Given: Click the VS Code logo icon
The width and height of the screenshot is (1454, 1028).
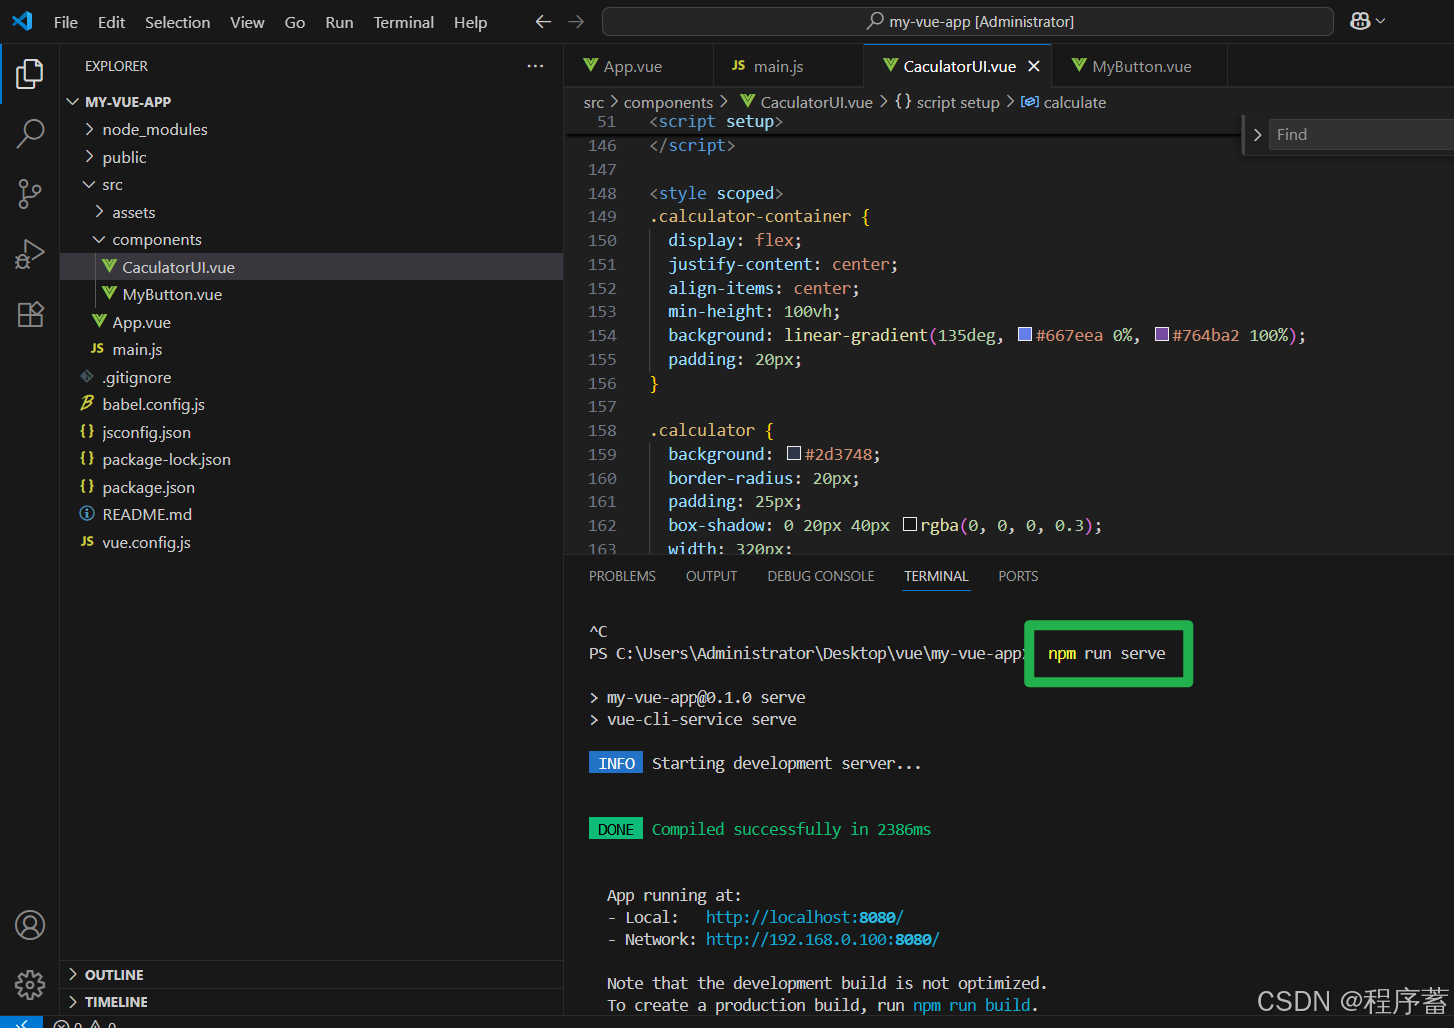Looking at the screenshot, I should (22, 21).
